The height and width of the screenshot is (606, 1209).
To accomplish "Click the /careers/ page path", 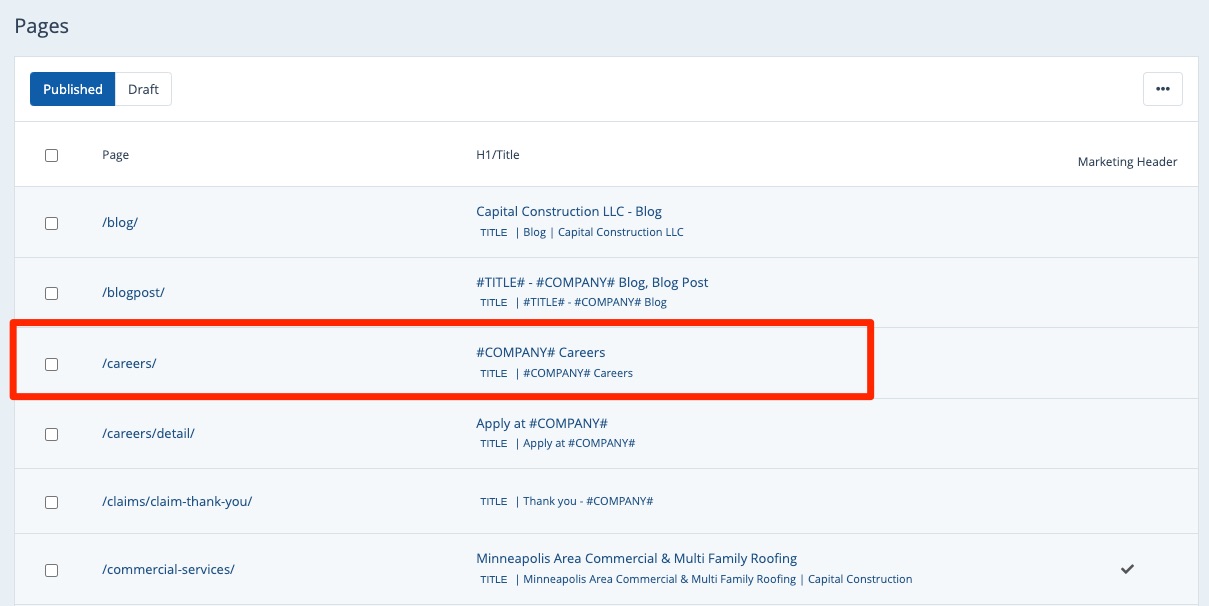I will point(129,363).
